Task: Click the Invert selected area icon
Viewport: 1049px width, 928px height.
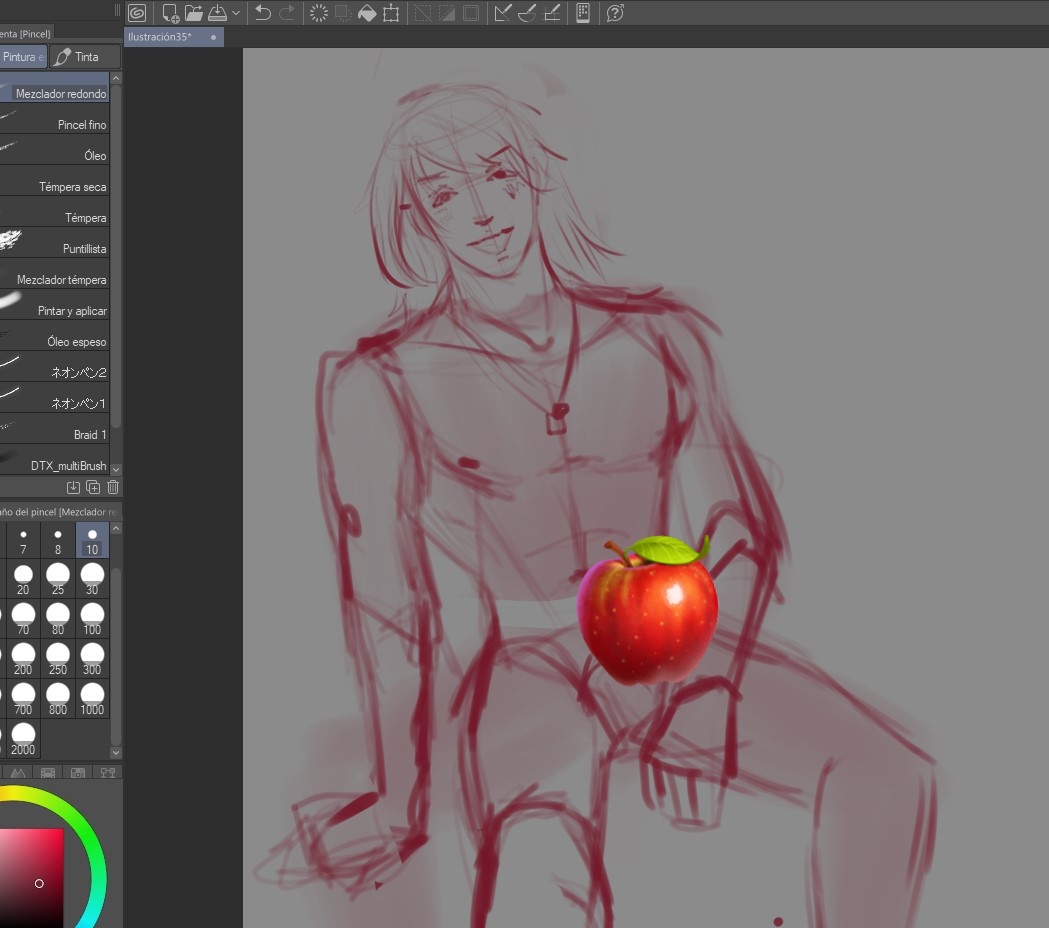Action: (447, 13)
